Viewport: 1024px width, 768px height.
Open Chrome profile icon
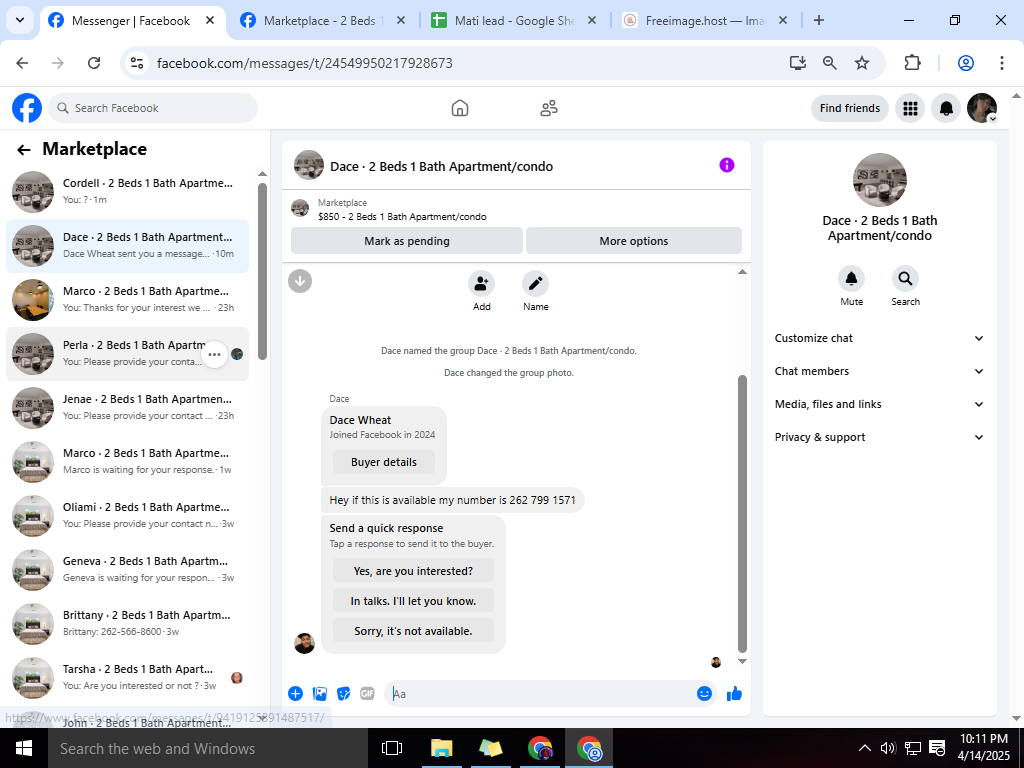click(965, 63)
